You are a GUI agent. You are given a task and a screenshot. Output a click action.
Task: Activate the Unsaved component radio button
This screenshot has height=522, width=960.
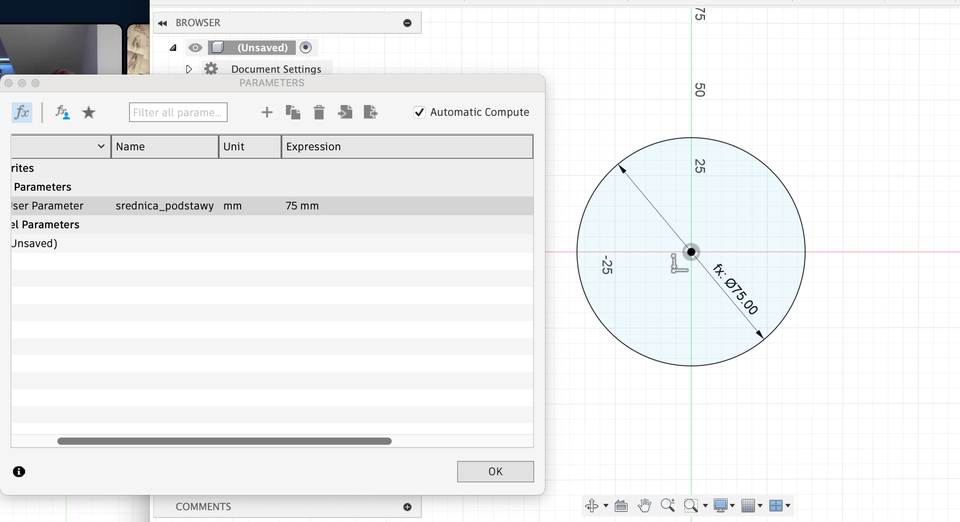pyautogui.click(x=306, y=48)
